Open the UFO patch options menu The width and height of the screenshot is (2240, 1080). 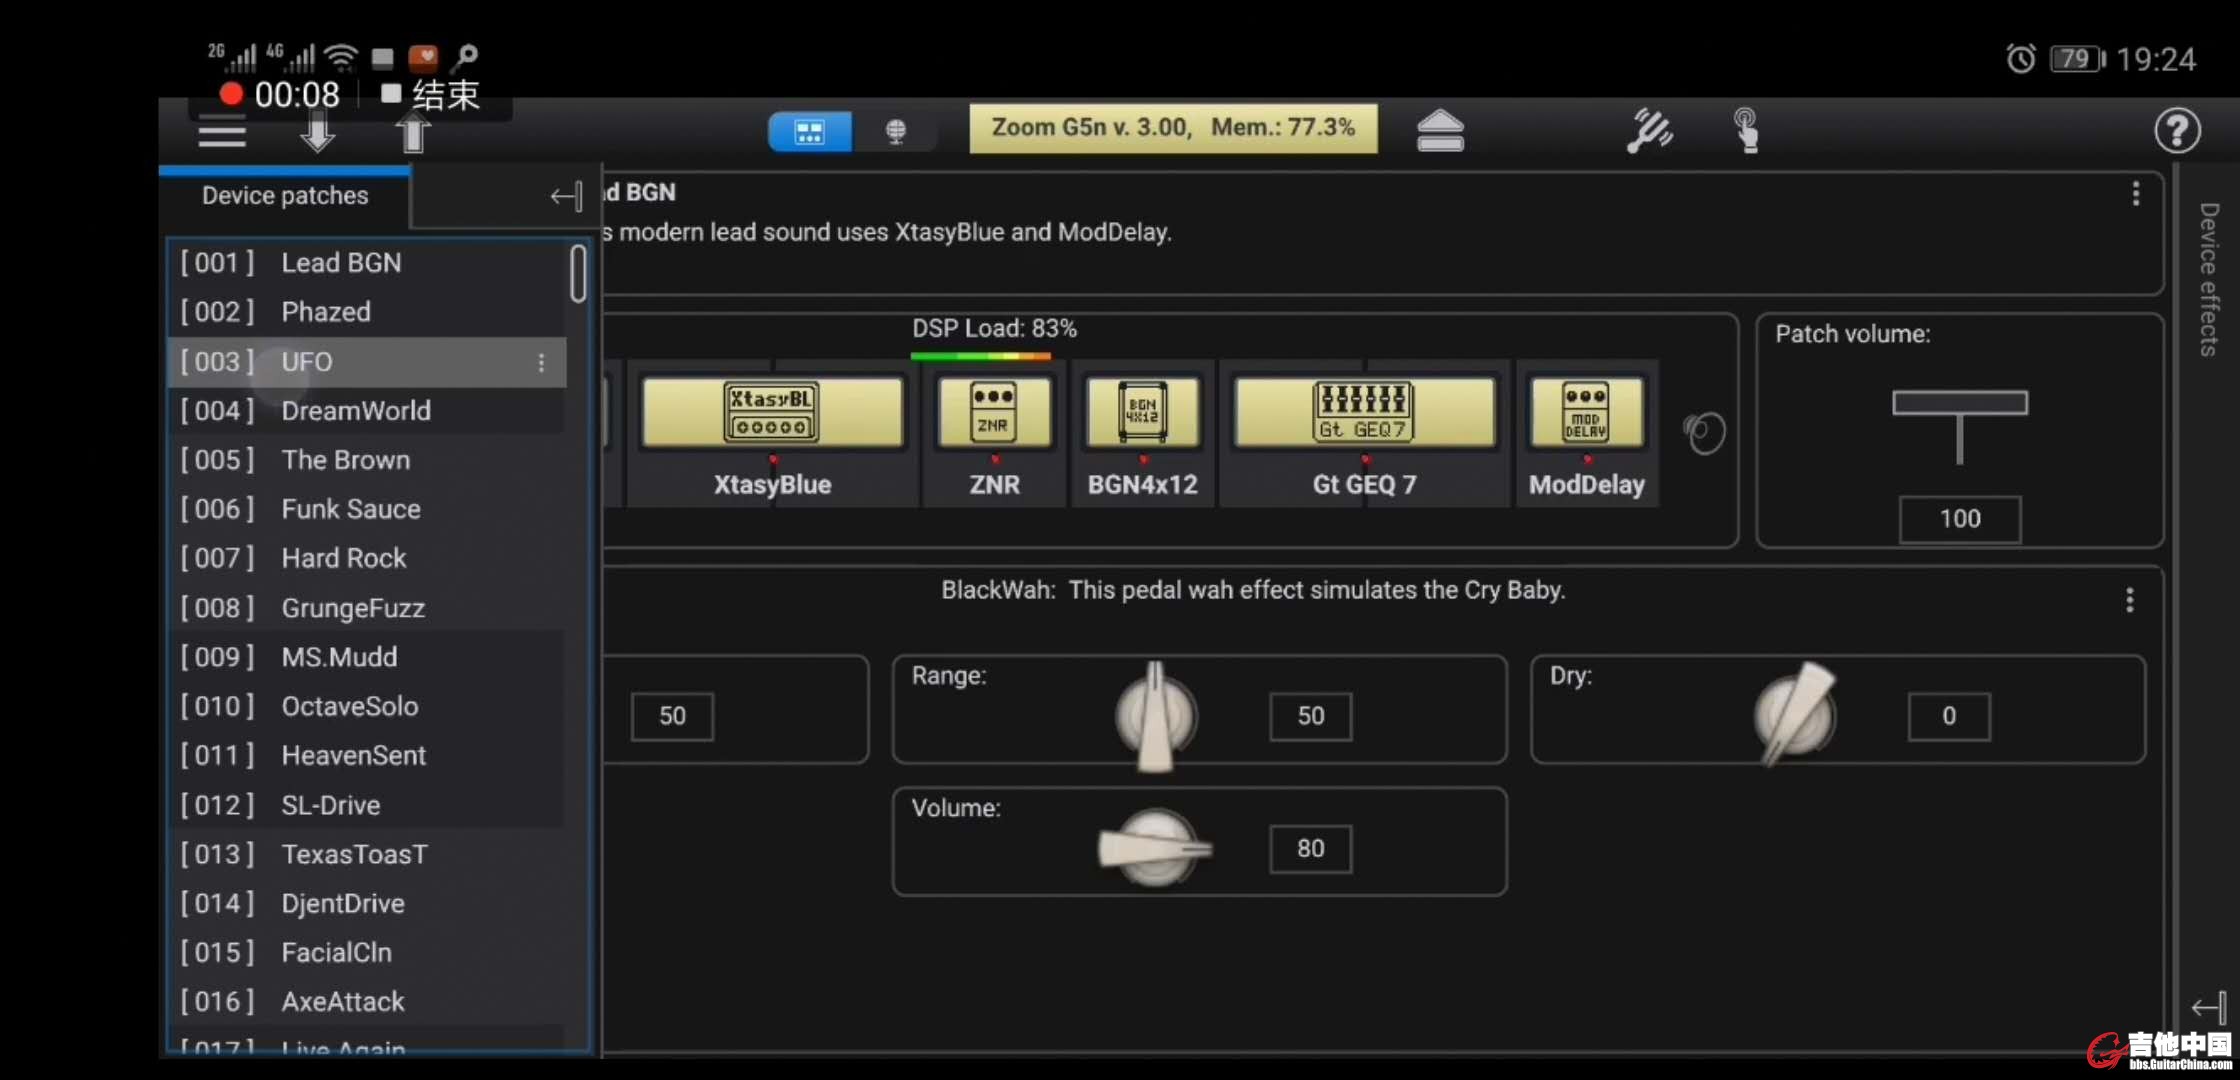(541, 362)
